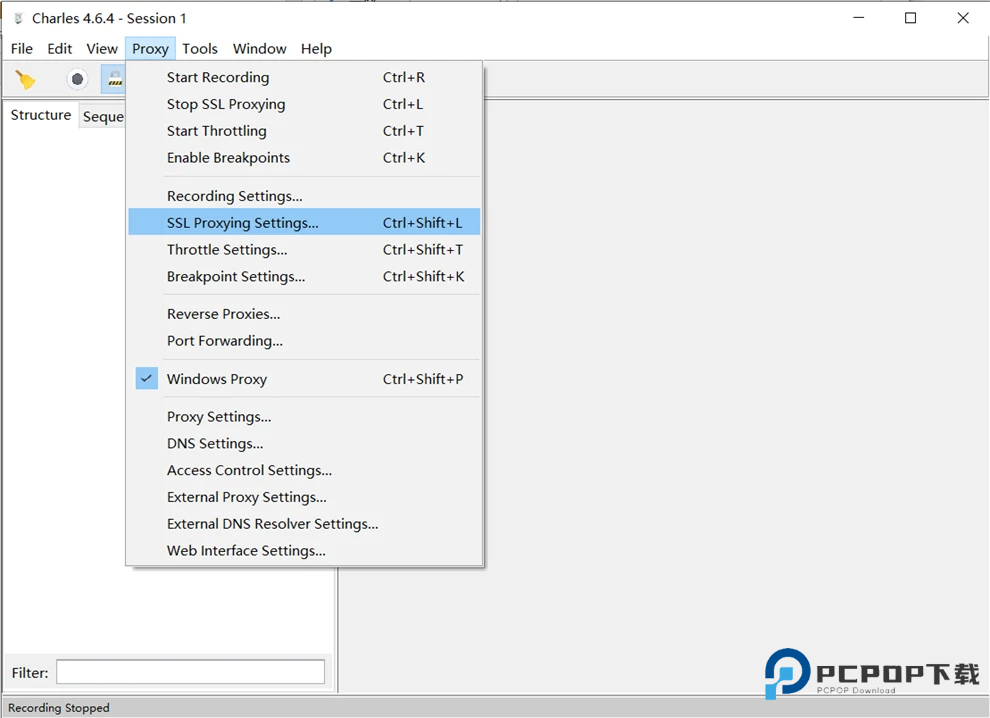Open the Tools menu
The image size is (990, 718).
pos(200,48)
